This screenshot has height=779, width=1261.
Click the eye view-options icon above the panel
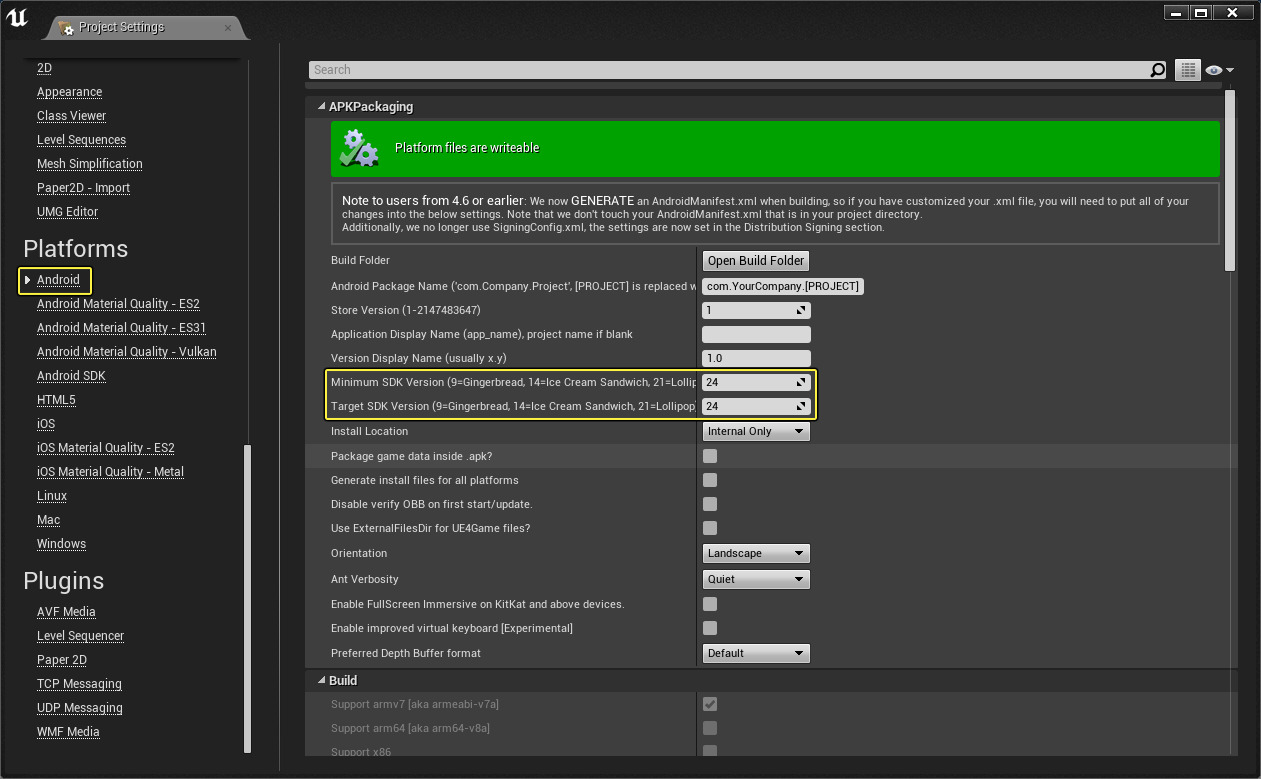[x=1214, y=70]
